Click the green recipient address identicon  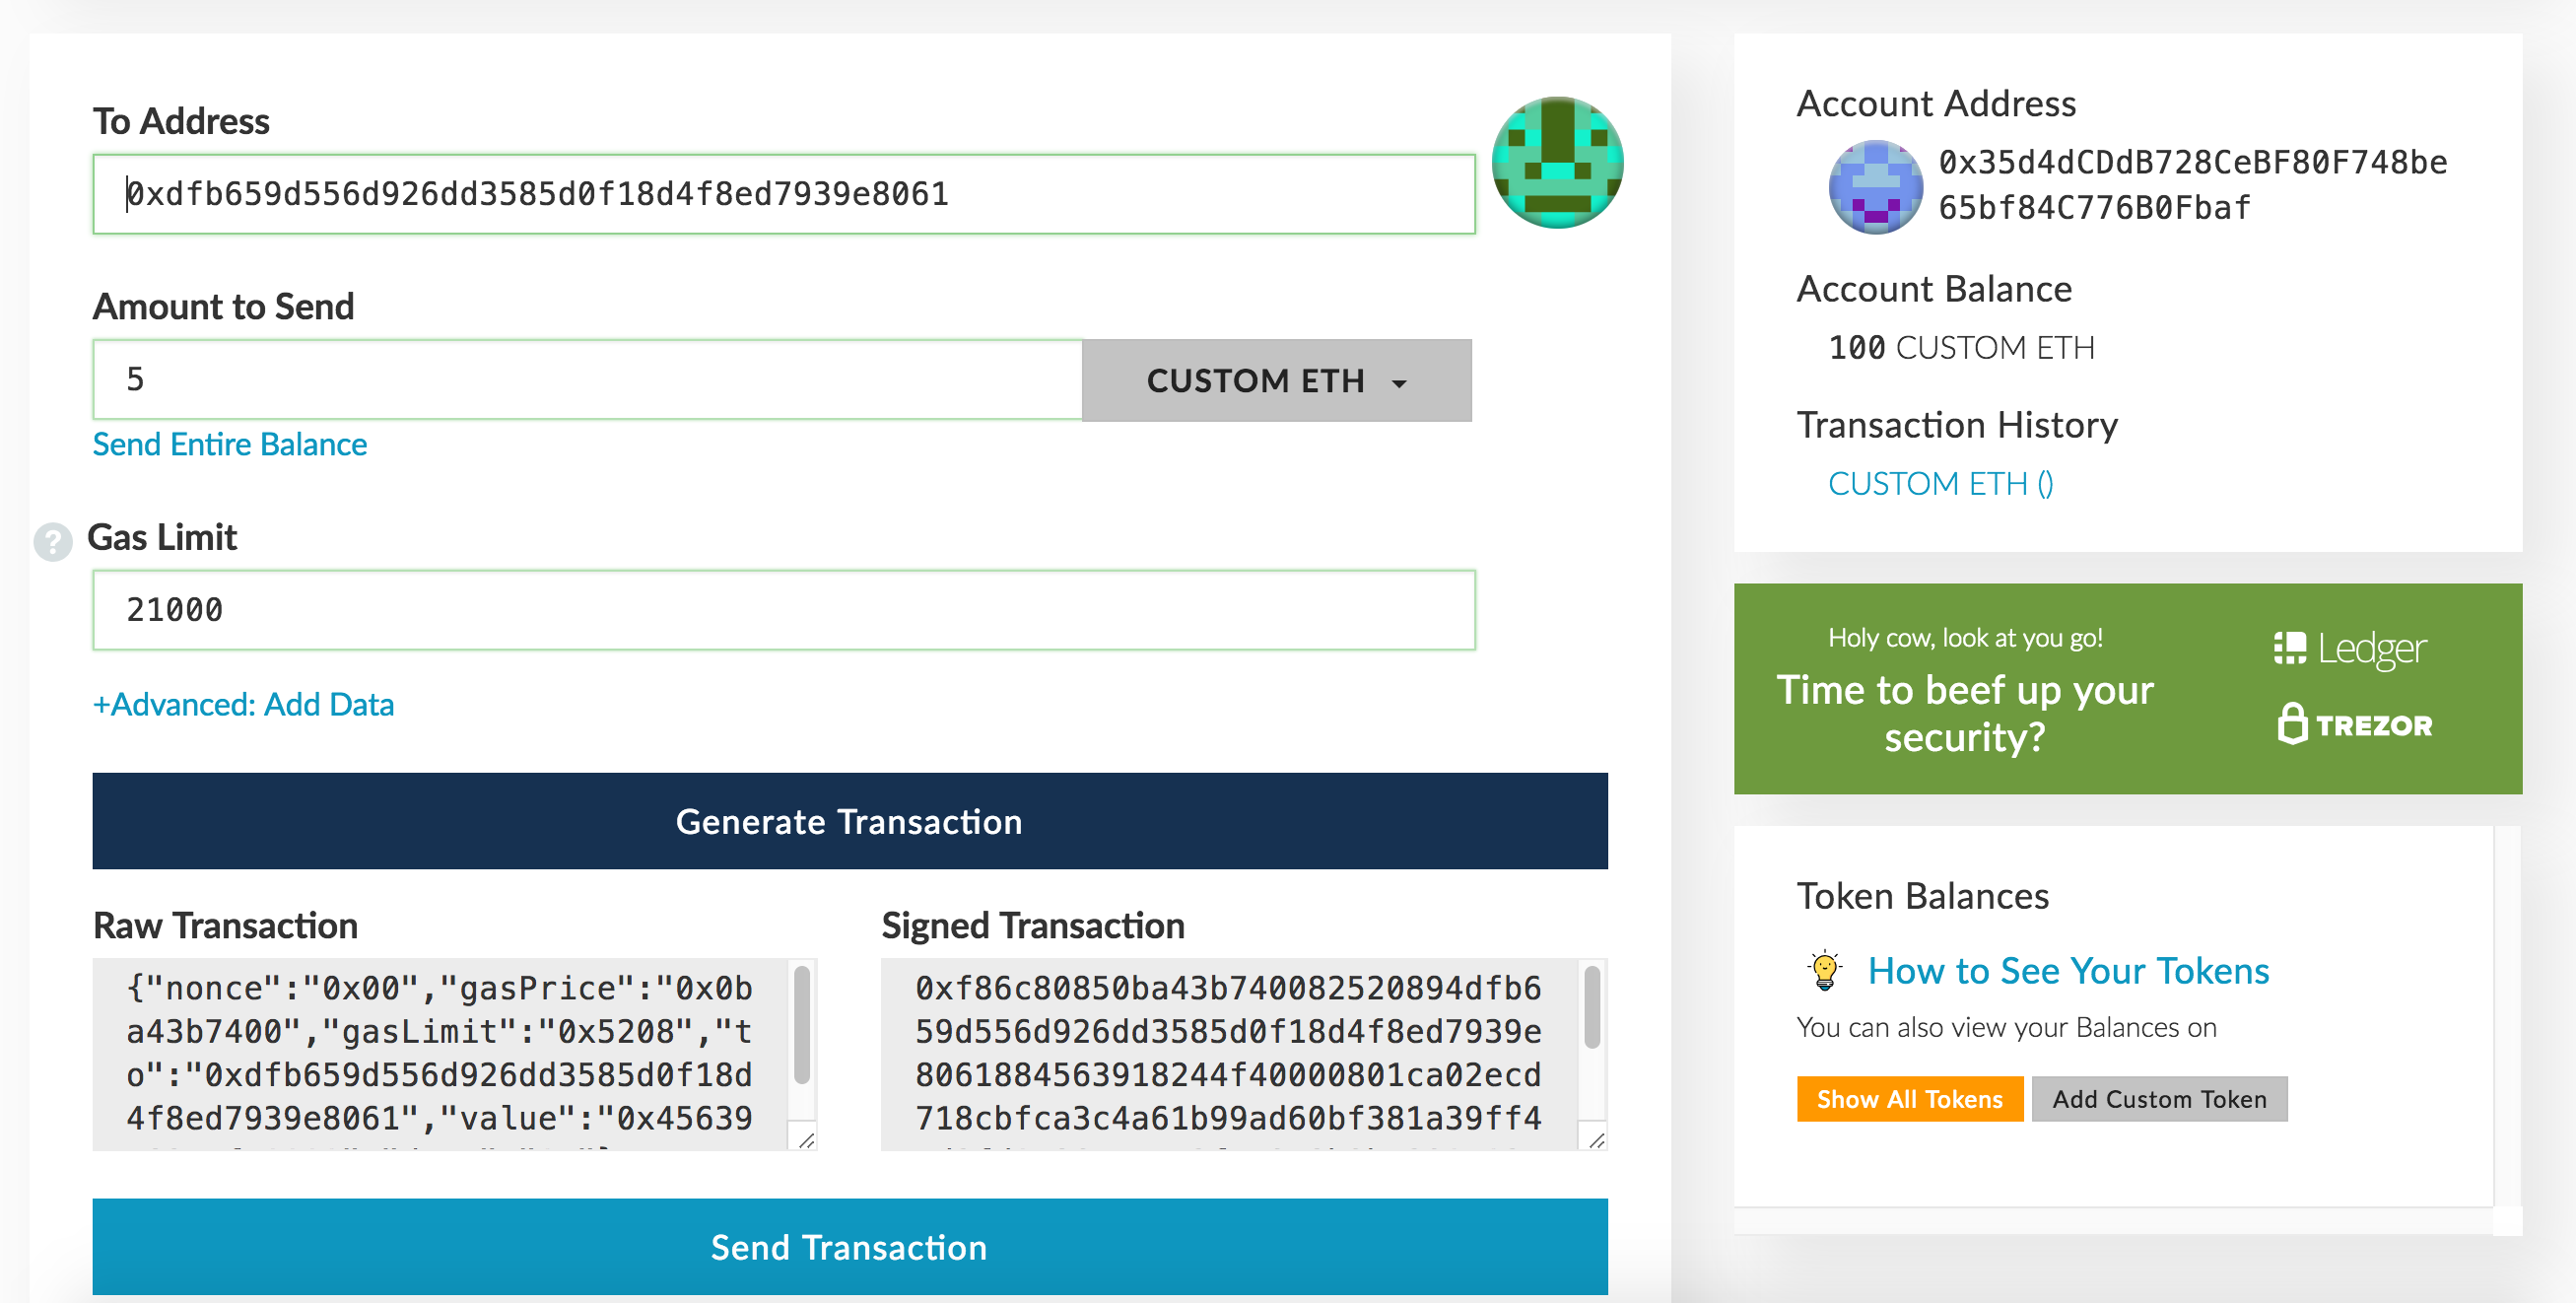coord(1556,162)
